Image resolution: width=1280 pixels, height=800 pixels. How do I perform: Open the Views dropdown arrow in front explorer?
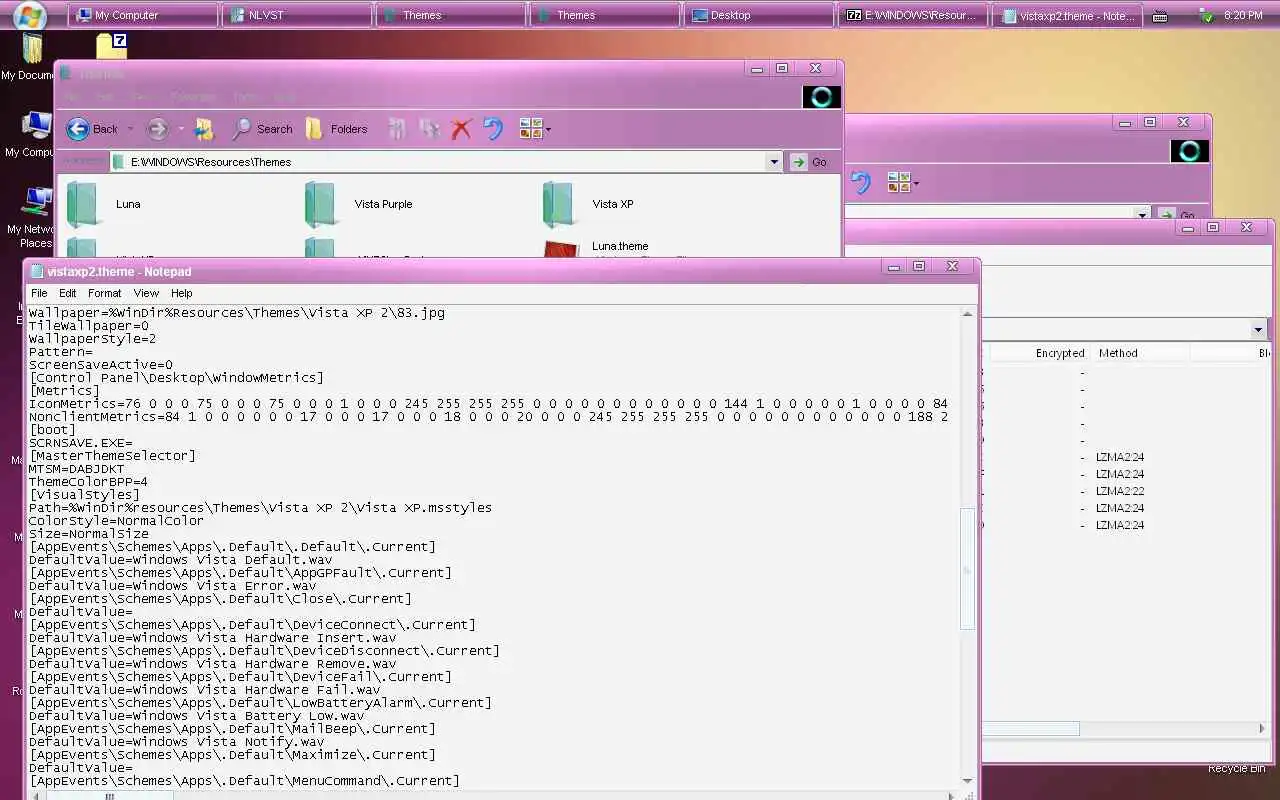[x=548, y=129]
